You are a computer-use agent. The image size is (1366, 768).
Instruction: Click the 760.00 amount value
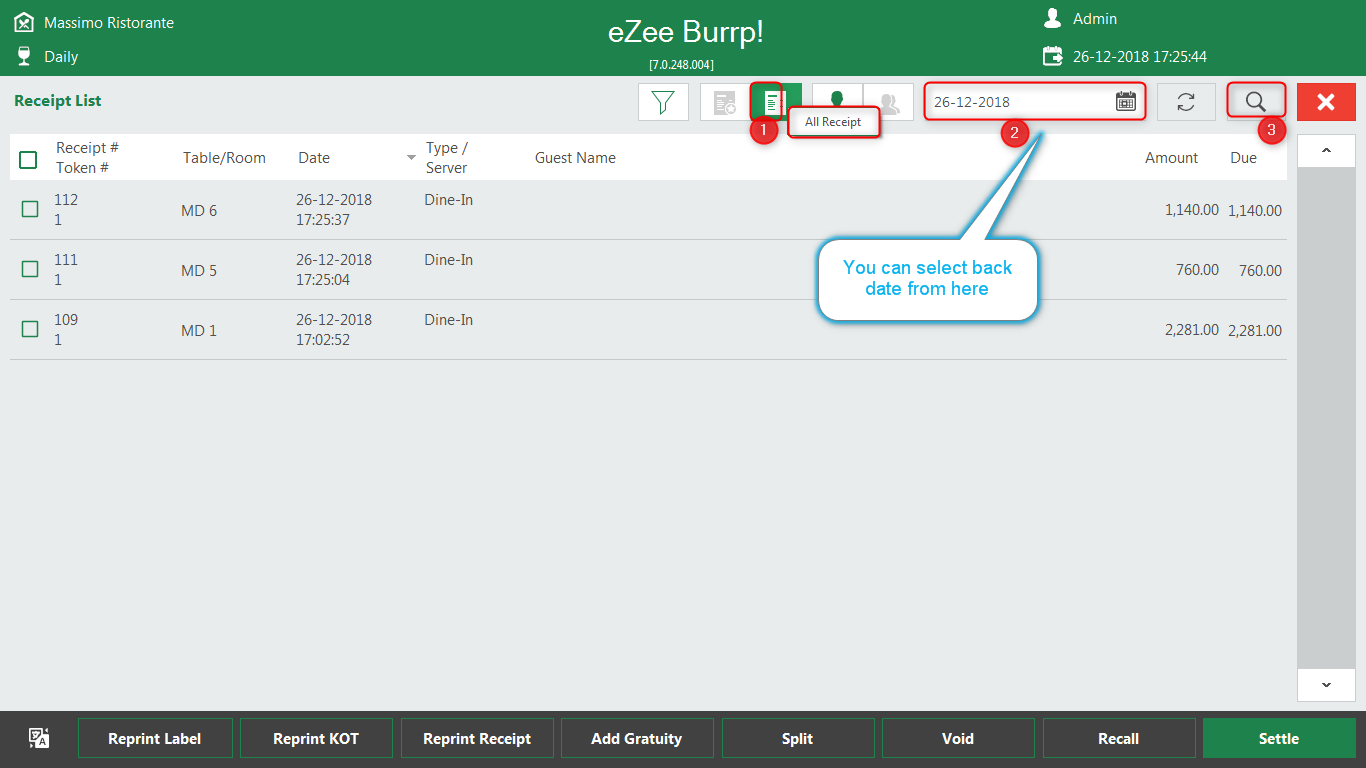coord(1197,270)
